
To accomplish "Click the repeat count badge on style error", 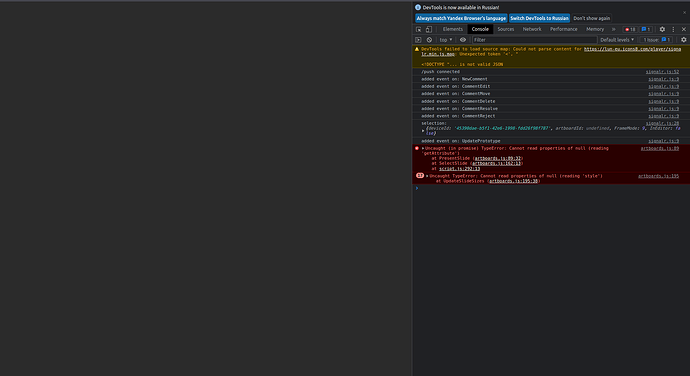I will (420, 176).
